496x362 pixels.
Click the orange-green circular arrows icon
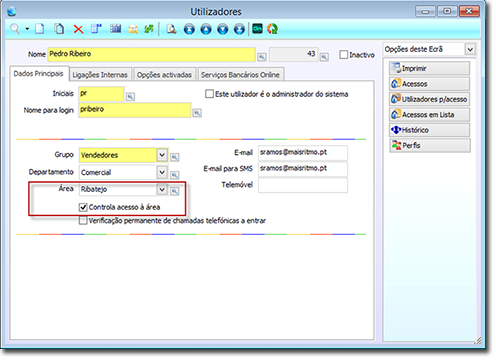coord(272,29)
